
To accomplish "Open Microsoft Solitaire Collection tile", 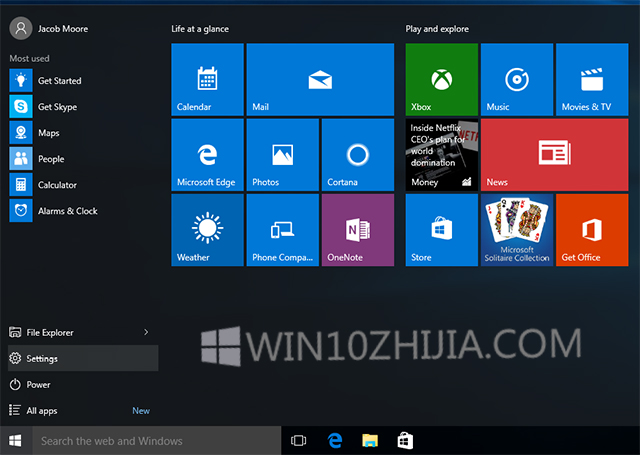I will pos(517,230).
